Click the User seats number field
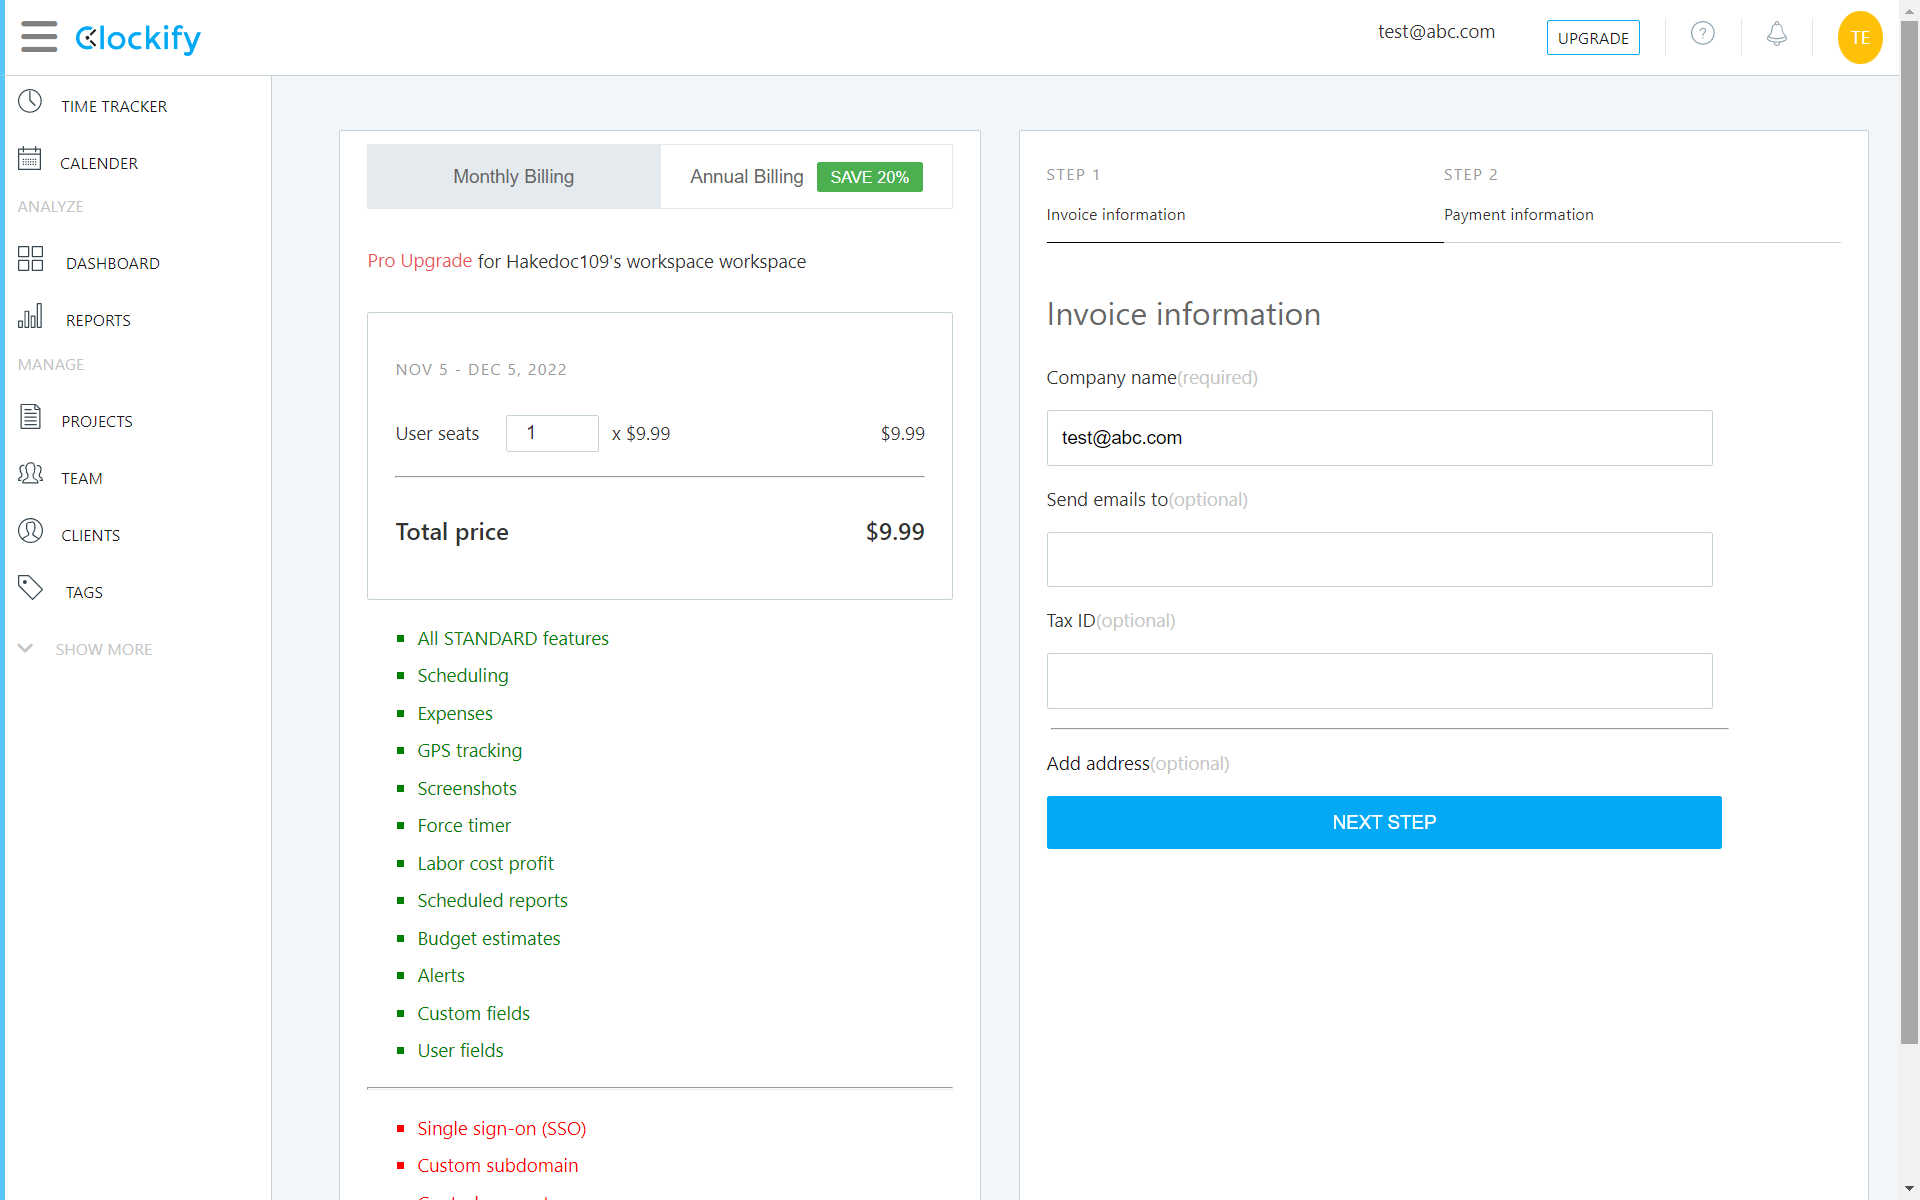The image size is (1920, 1200). click(551, 433)
